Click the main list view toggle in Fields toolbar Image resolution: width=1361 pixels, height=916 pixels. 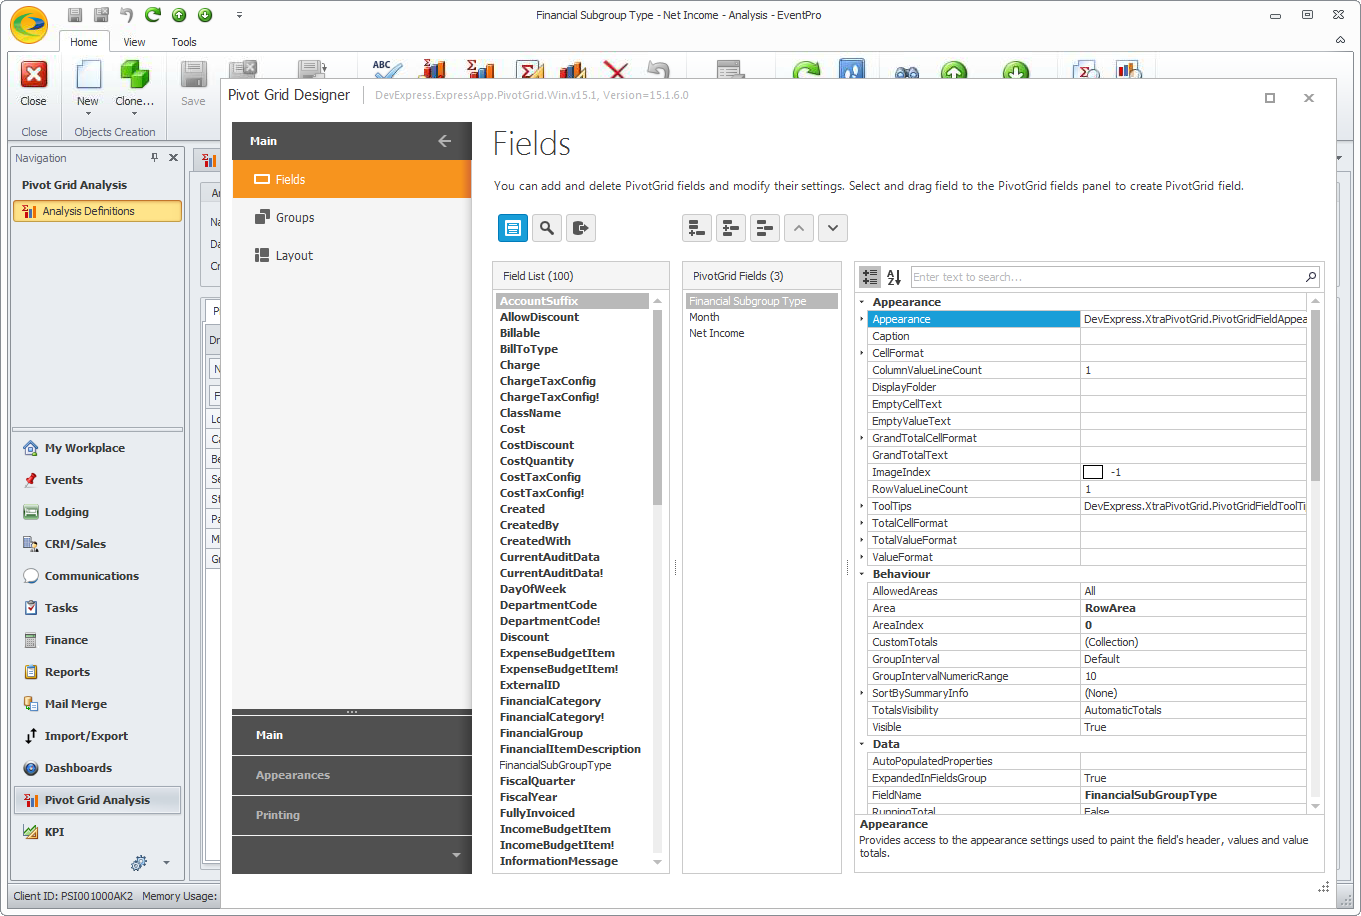[x=513, y=228]
